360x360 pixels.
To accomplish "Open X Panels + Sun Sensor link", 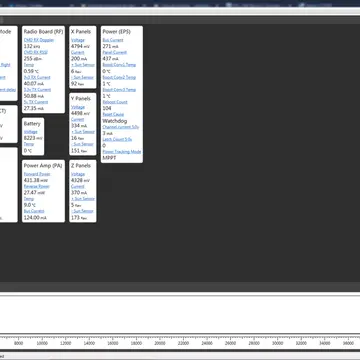I will pos(83,65).
